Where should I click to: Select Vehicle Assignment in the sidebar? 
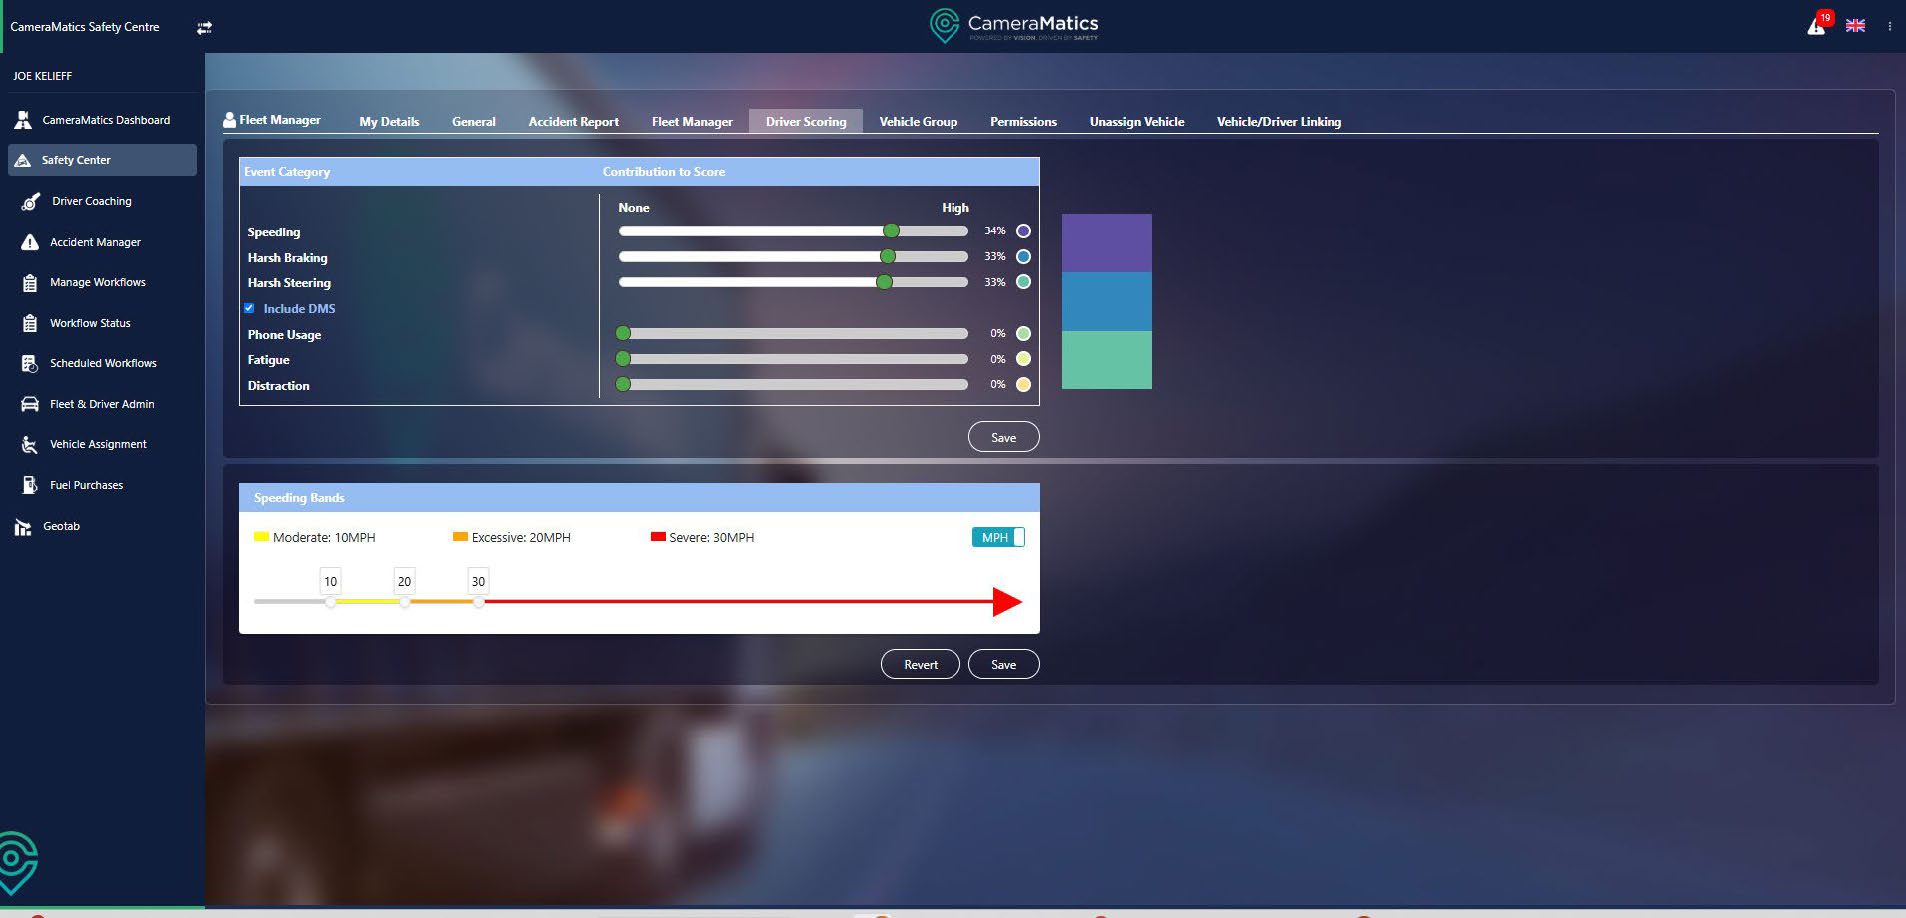(98, 444)
